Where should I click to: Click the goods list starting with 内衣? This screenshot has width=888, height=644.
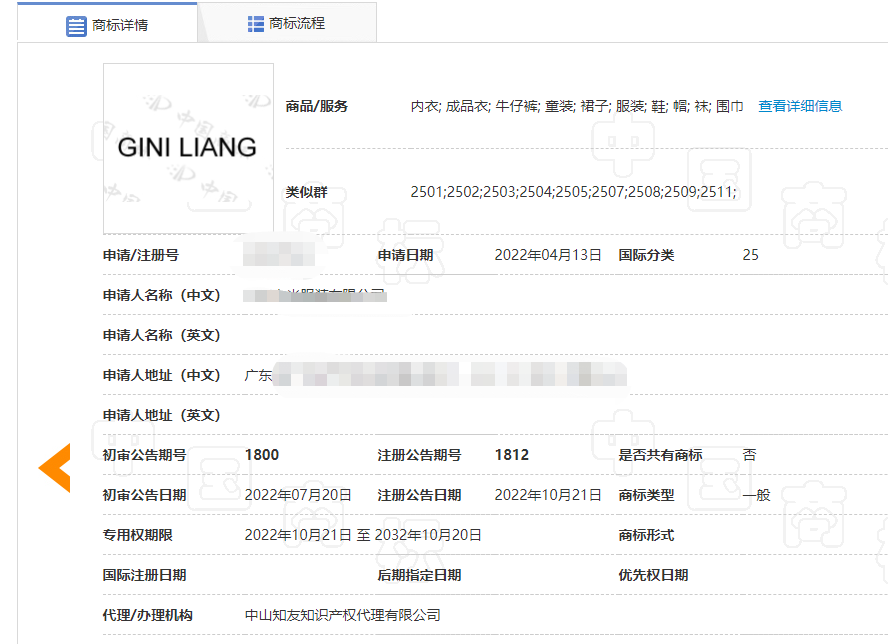(x=577, y=106)
